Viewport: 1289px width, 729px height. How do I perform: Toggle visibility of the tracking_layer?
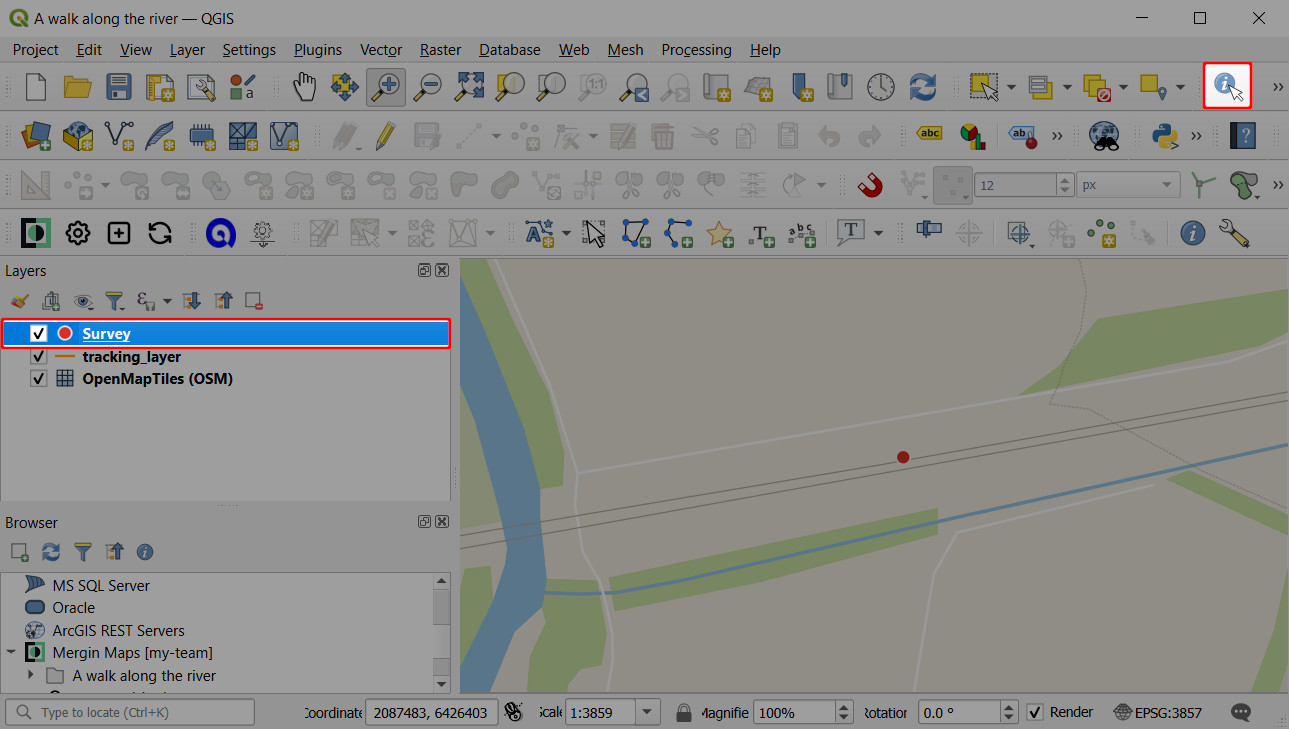(x=39, y=357)
